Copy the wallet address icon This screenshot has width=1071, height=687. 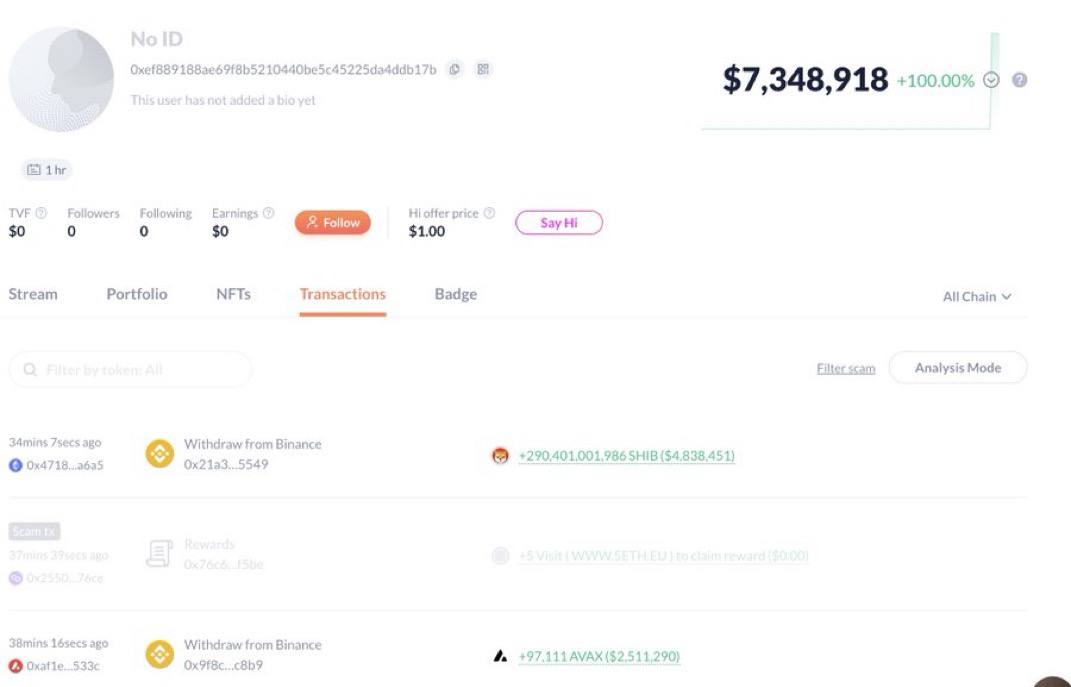[454, 69]
